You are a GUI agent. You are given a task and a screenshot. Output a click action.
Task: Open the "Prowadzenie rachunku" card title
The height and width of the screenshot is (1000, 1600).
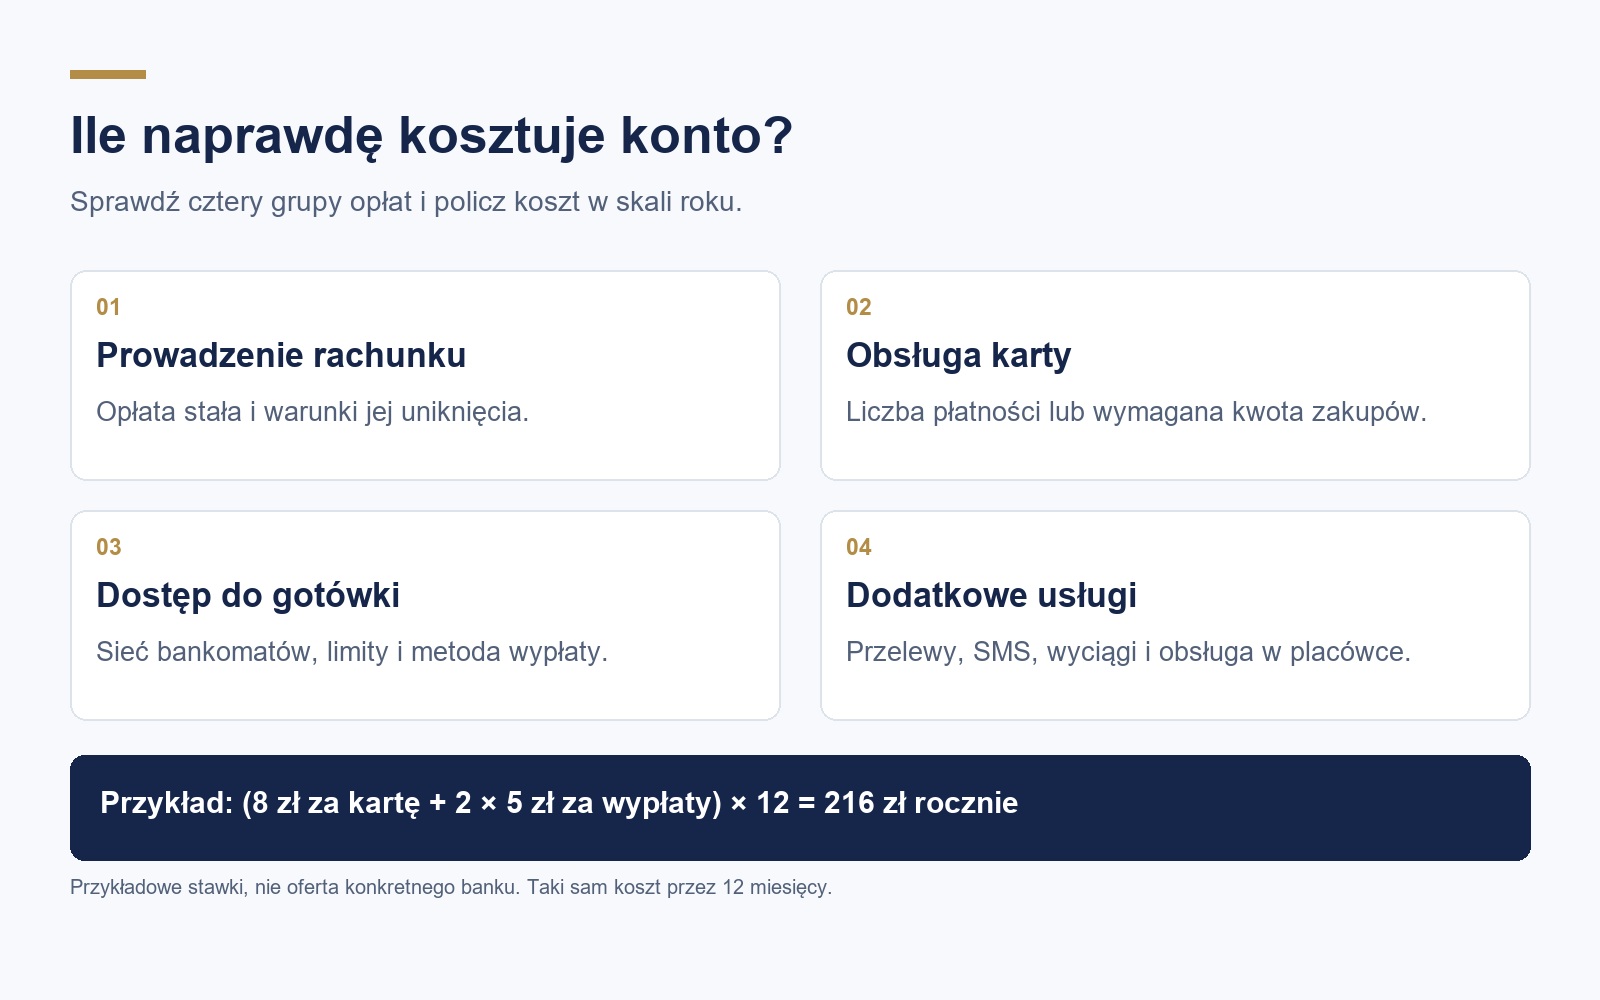(x=281, y=355)
